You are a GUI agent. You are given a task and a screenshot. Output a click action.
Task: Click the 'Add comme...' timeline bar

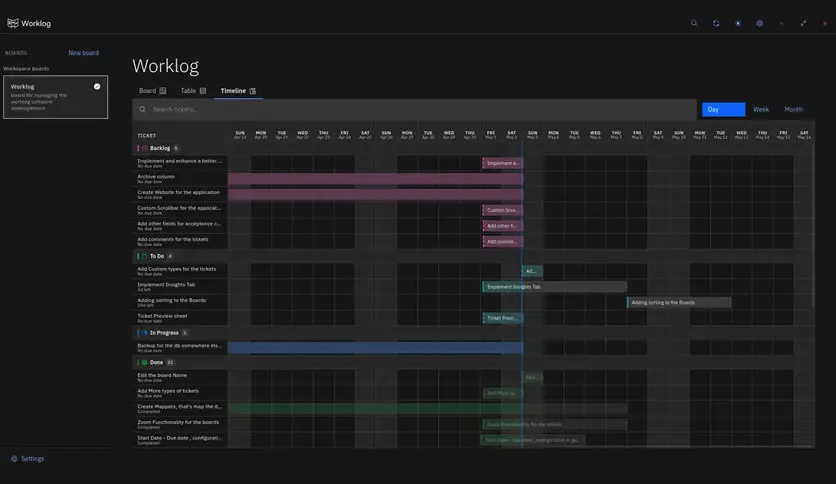(502, 241)
